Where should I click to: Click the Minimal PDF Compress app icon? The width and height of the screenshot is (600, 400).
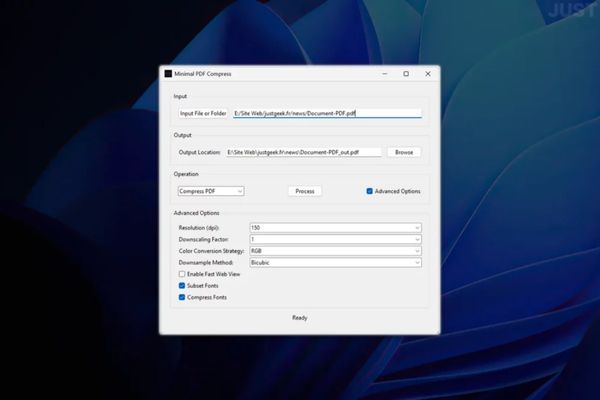168,74
